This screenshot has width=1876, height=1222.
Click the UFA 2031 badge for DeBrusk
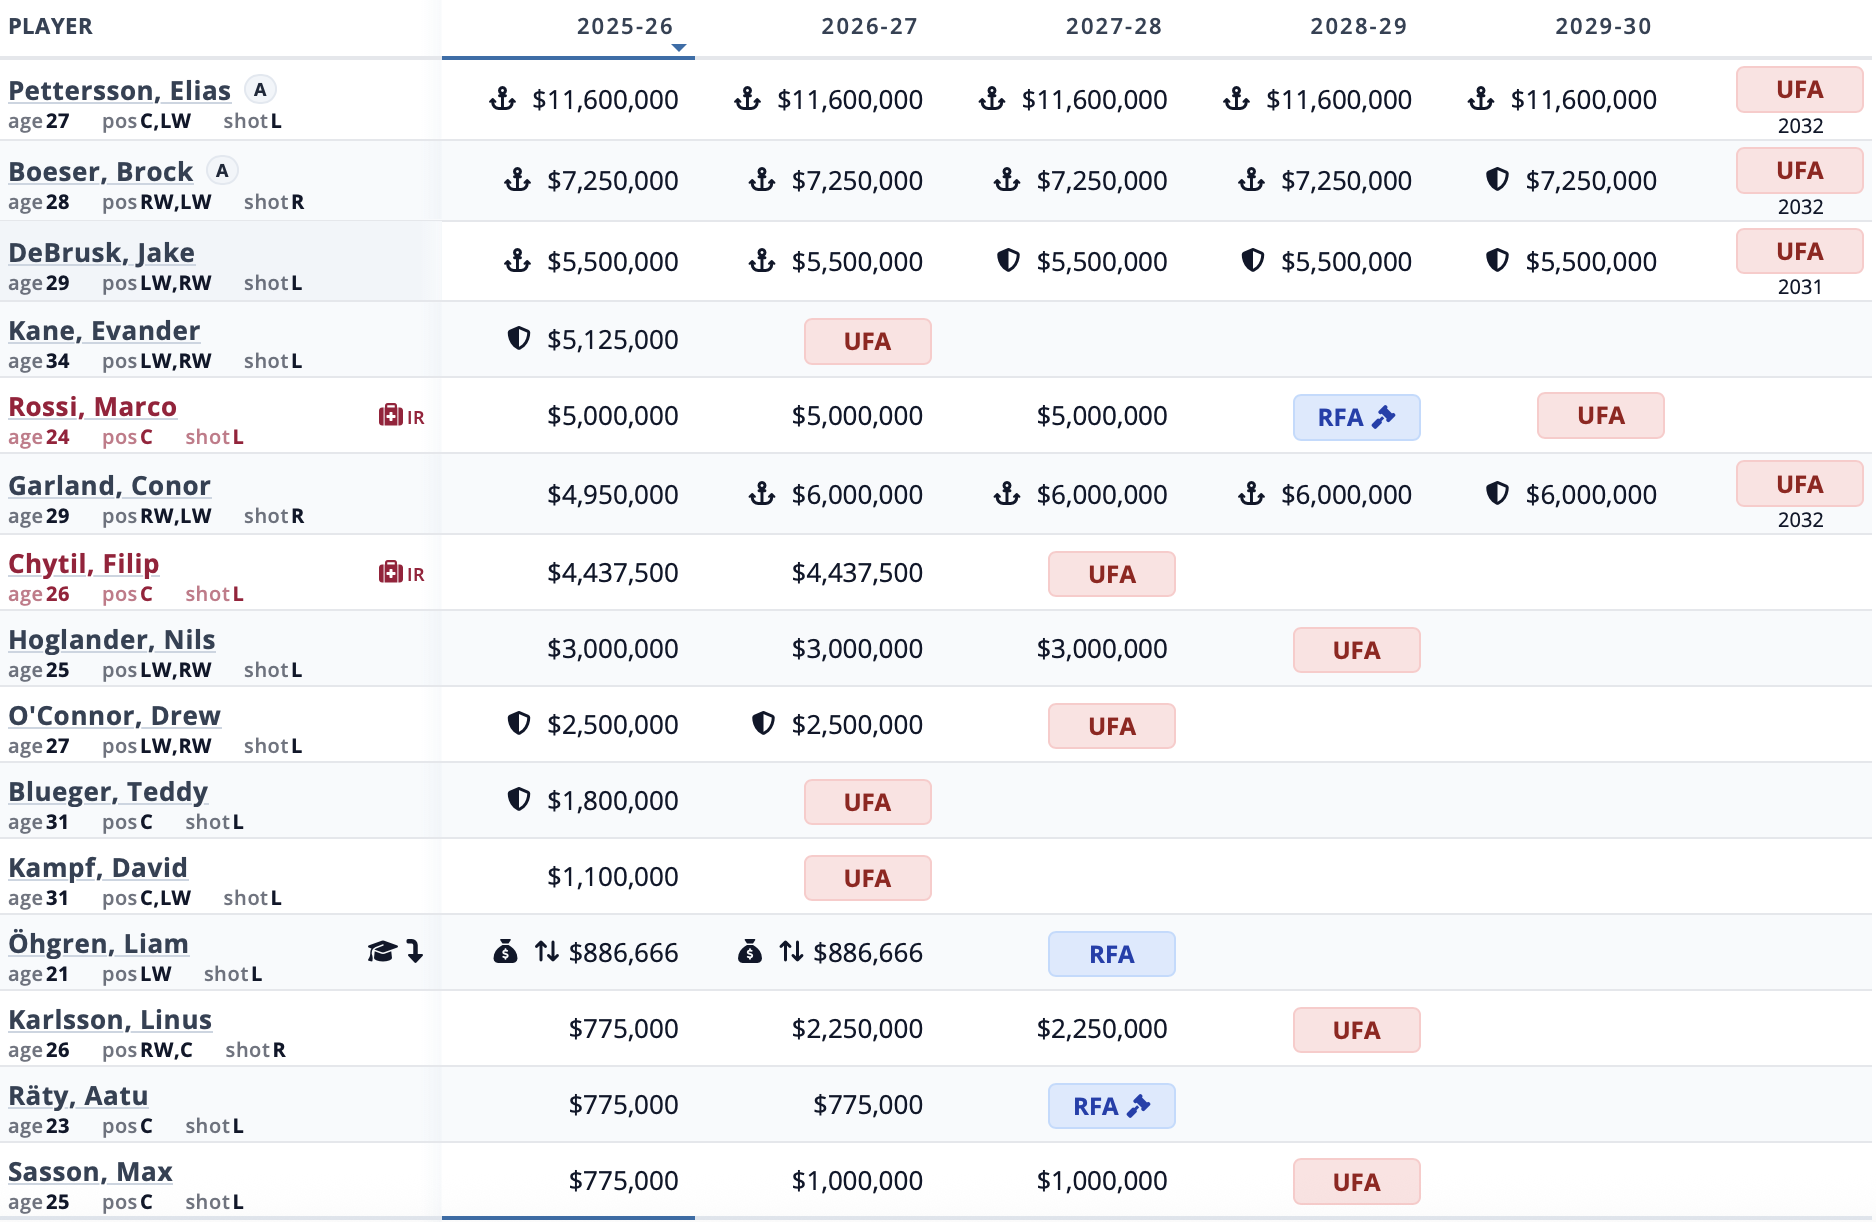tap(1798, 252)
